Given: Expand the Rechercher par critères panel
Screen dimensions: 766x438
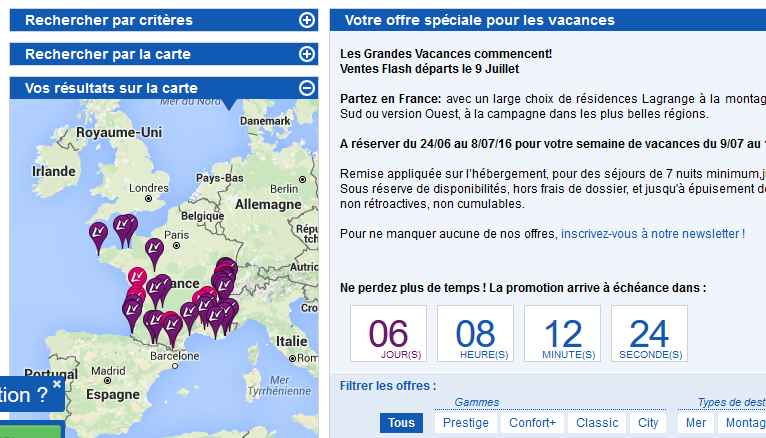Looking at the screenshot, I should click(307, 20).
